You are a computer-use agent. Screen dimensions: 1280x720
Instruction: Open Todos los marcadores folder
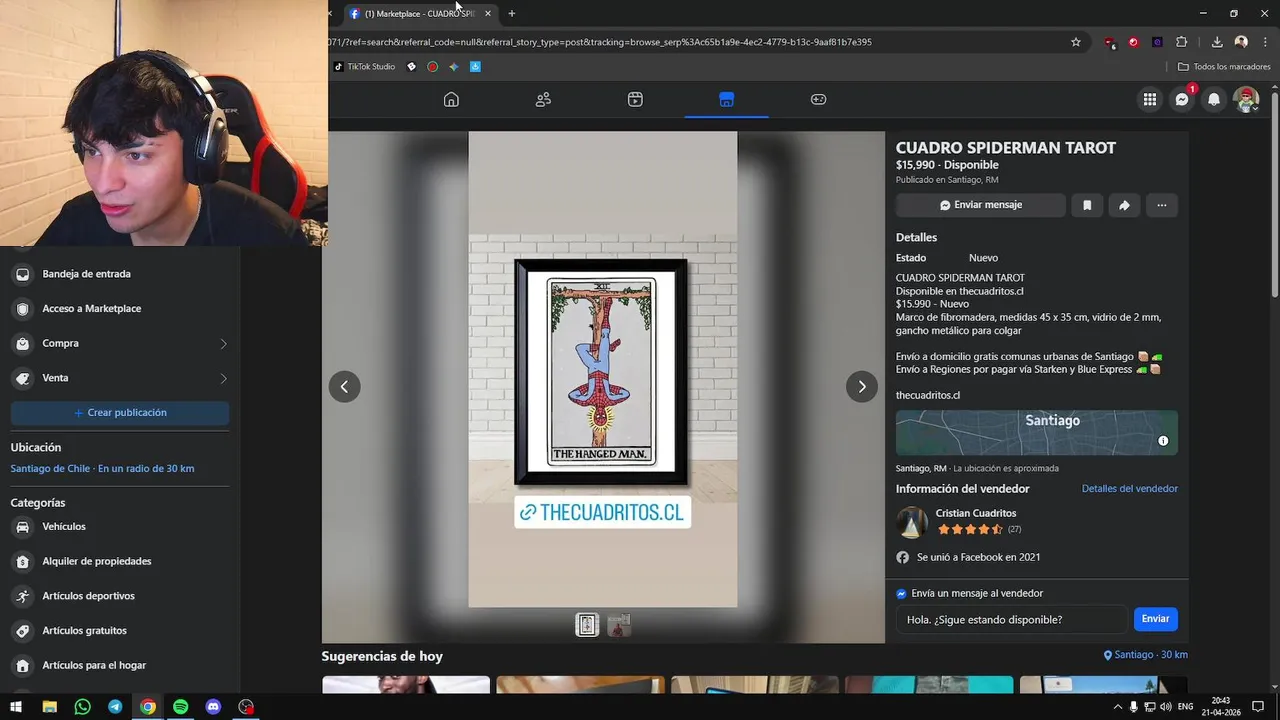coord(1224,67)
